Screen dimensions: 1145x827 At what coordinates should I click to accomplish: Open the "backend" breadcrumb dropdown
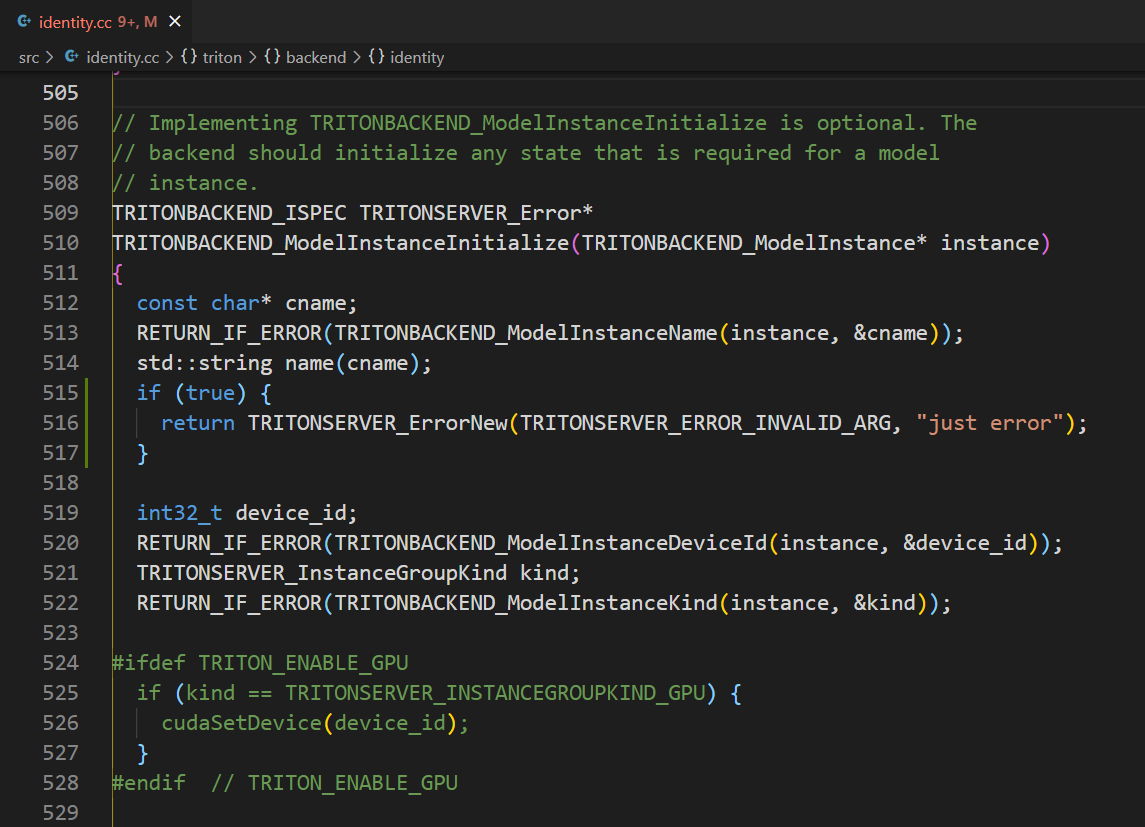pyautogui.click(x=315, y=57)
